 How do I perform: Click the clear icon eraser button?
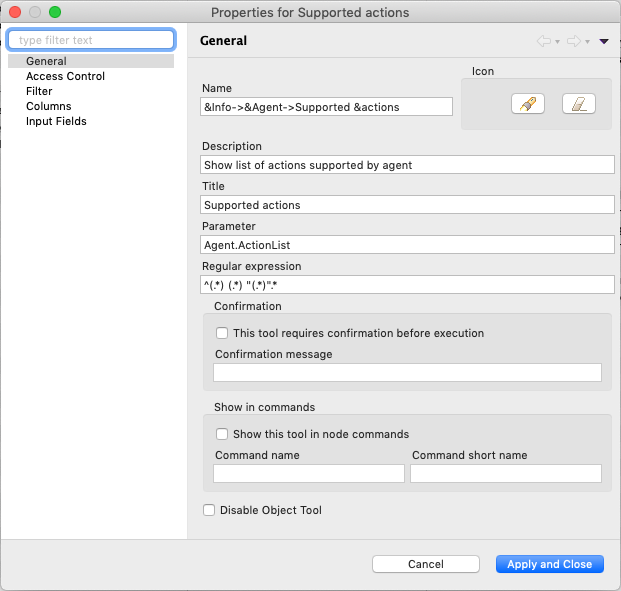578,104
